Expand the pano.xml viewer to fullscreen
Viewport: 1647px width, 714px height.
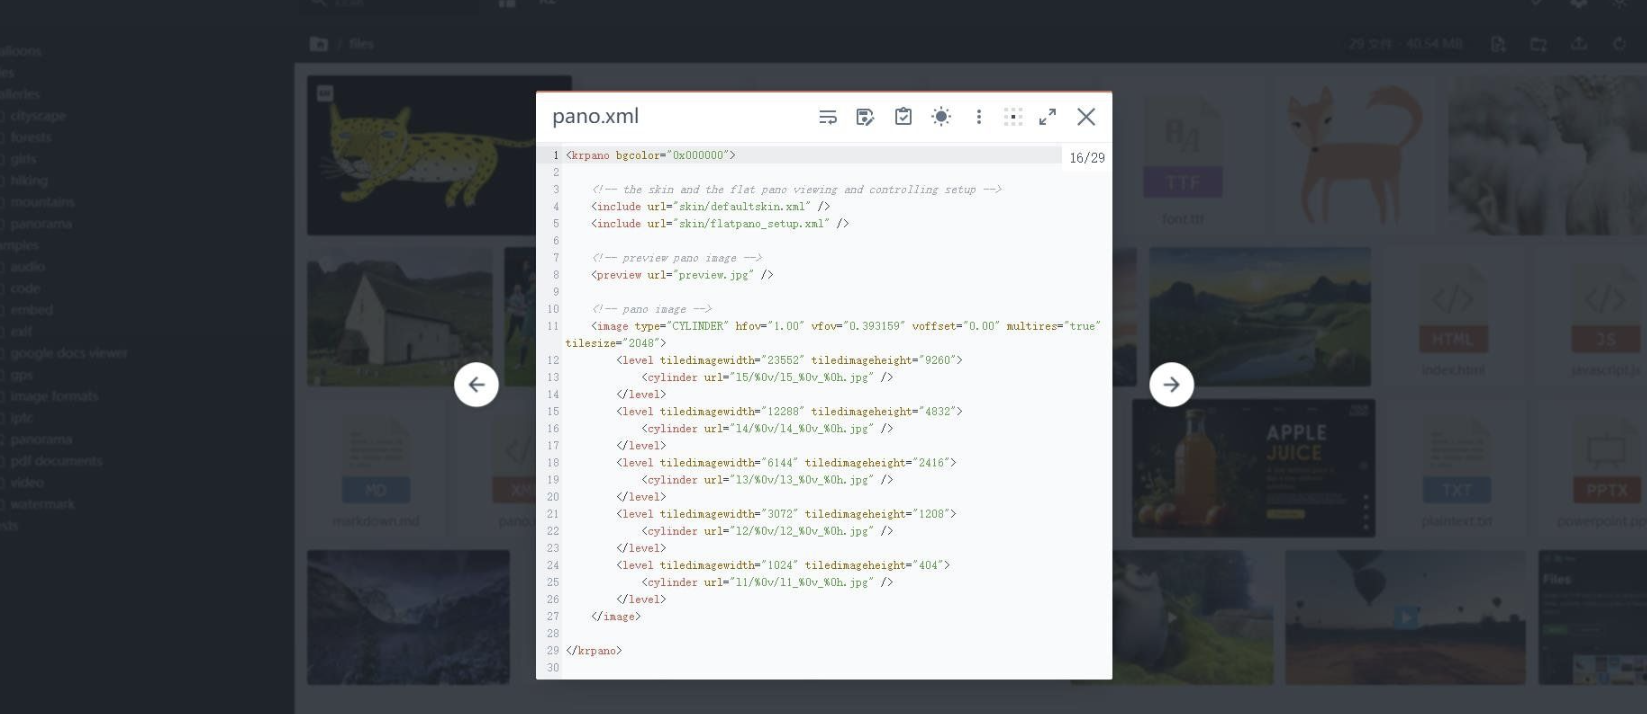pos(1048,117)
